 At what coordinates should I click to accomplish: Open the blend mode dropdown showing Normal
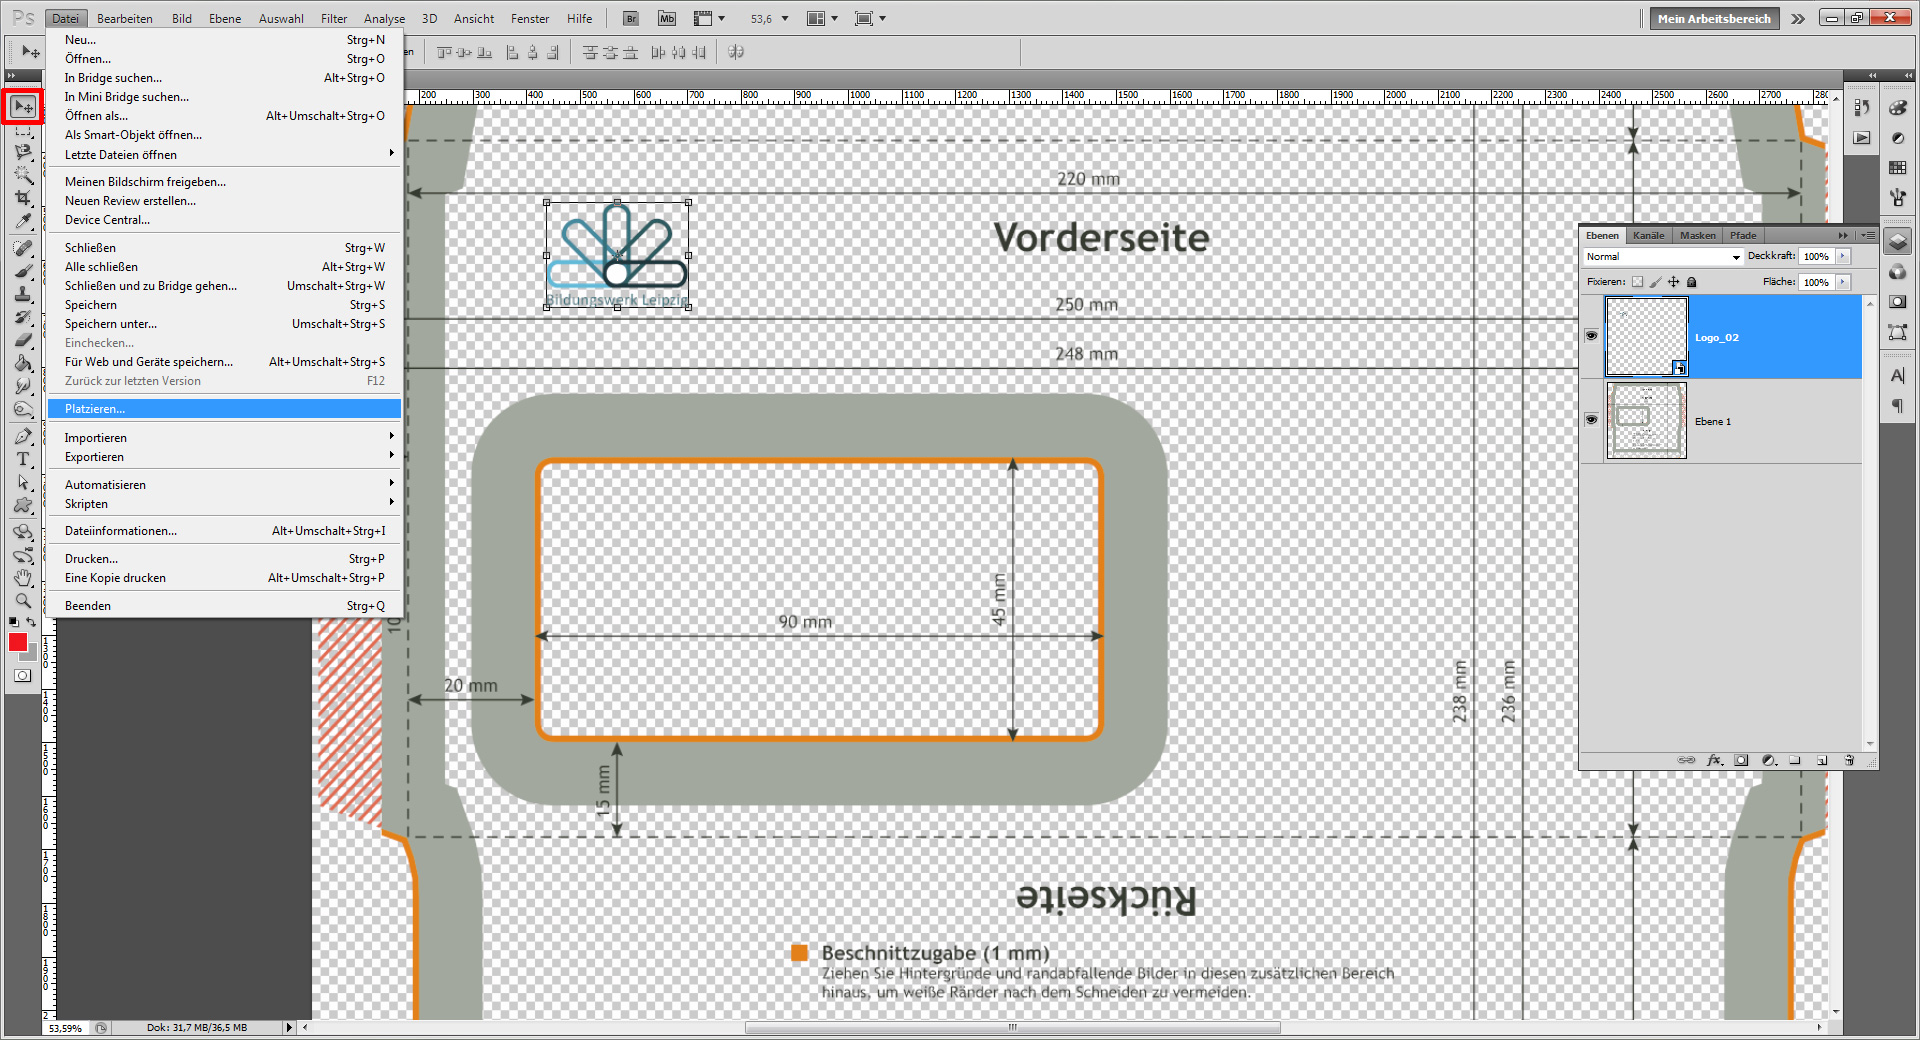tap(1737, 257)
